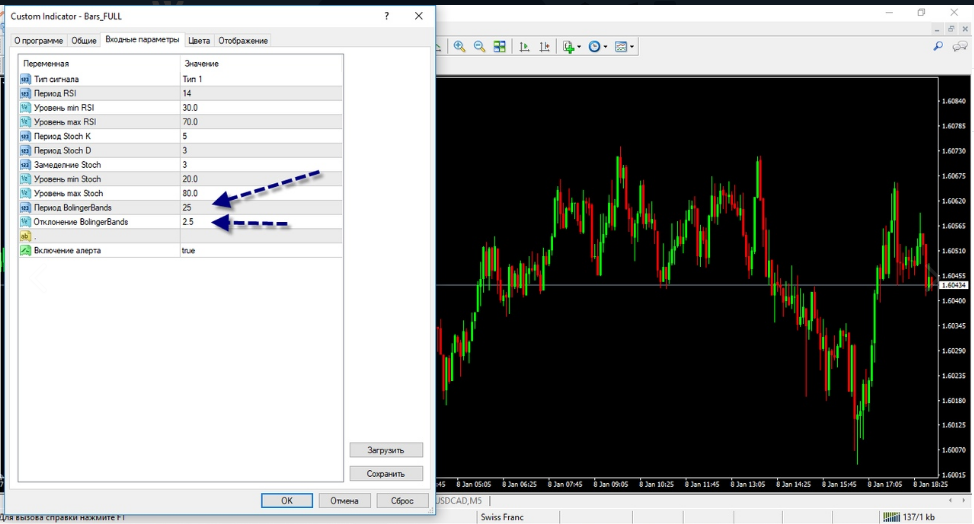
Task: Select the Замедление Stoch variable name
Action: click(x=67, y=165)
